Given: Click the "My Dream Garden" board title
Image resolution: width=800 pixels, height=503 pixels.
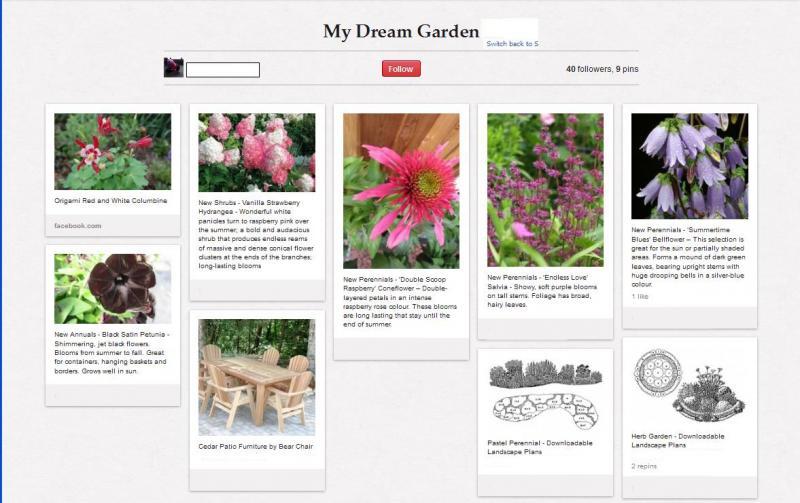Looking at the screenshot, I should point(401,31).
